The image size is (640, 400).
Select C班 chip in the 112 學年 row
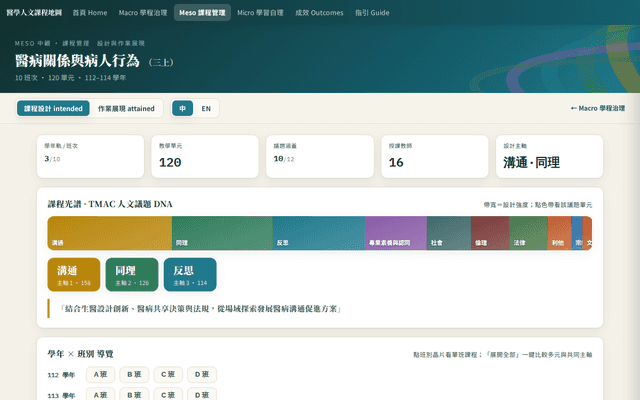pyautogui.click(x=168, y=375)
